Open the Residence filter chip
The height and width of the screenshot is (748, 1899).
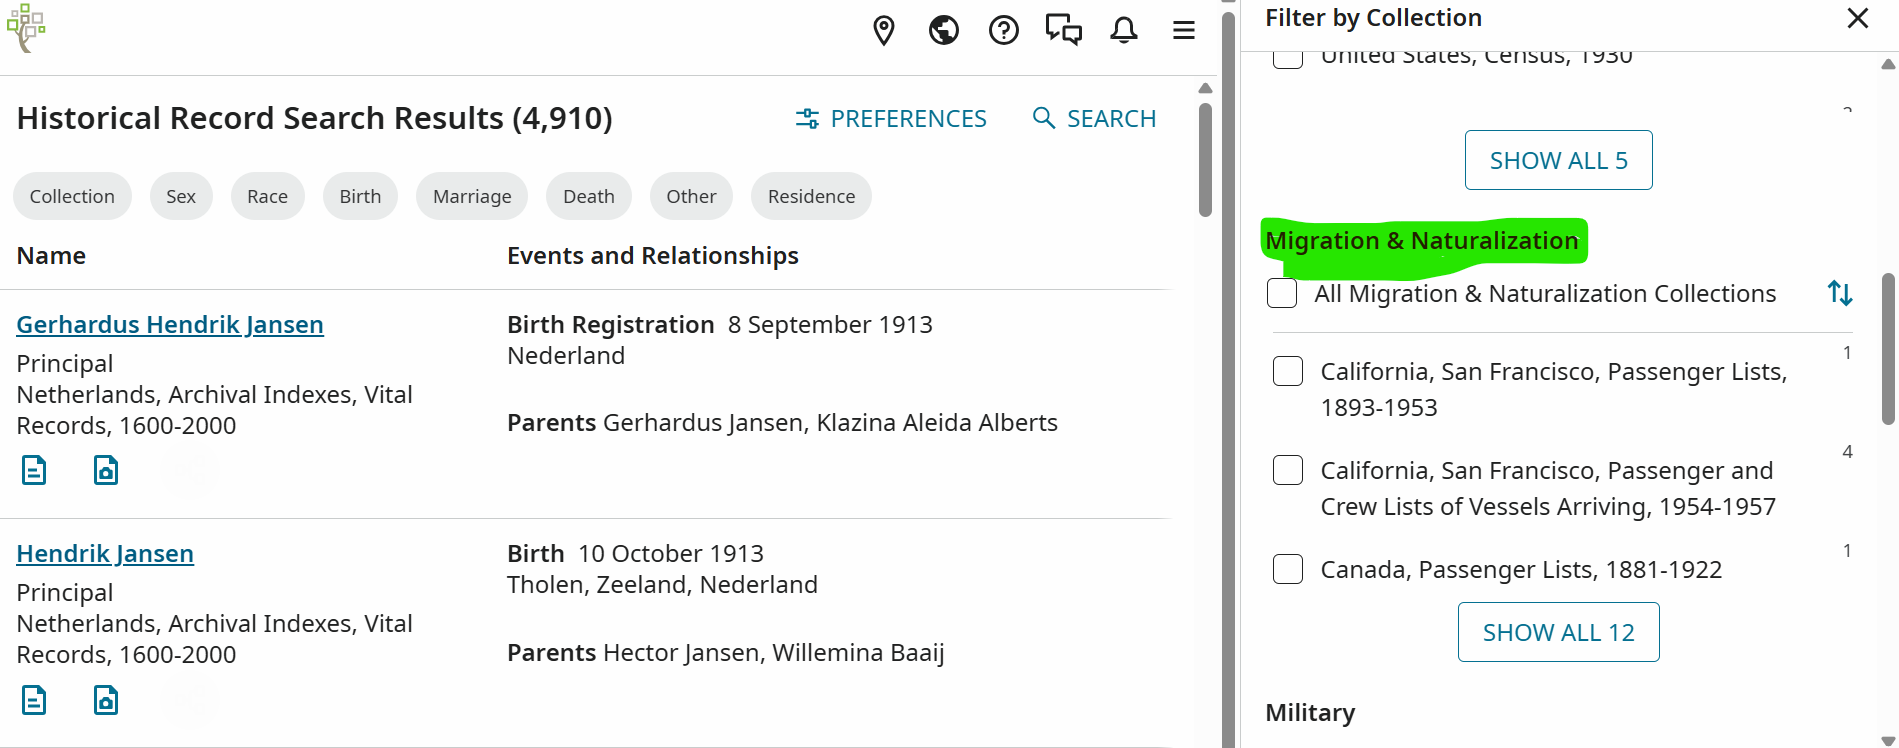811,196
